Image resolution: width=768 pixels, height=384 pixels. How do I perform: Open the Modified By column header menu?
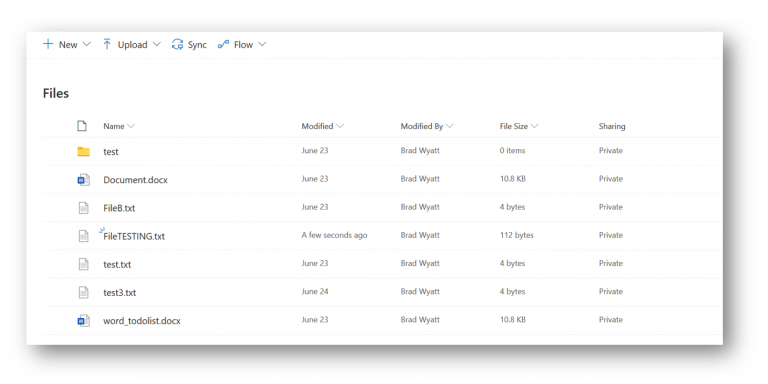pos(427,126)
